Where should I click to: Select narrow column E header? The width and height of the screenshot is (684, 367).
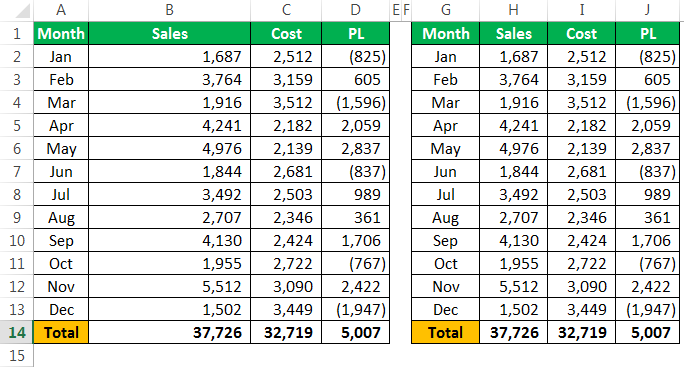(x=395, y=10)
